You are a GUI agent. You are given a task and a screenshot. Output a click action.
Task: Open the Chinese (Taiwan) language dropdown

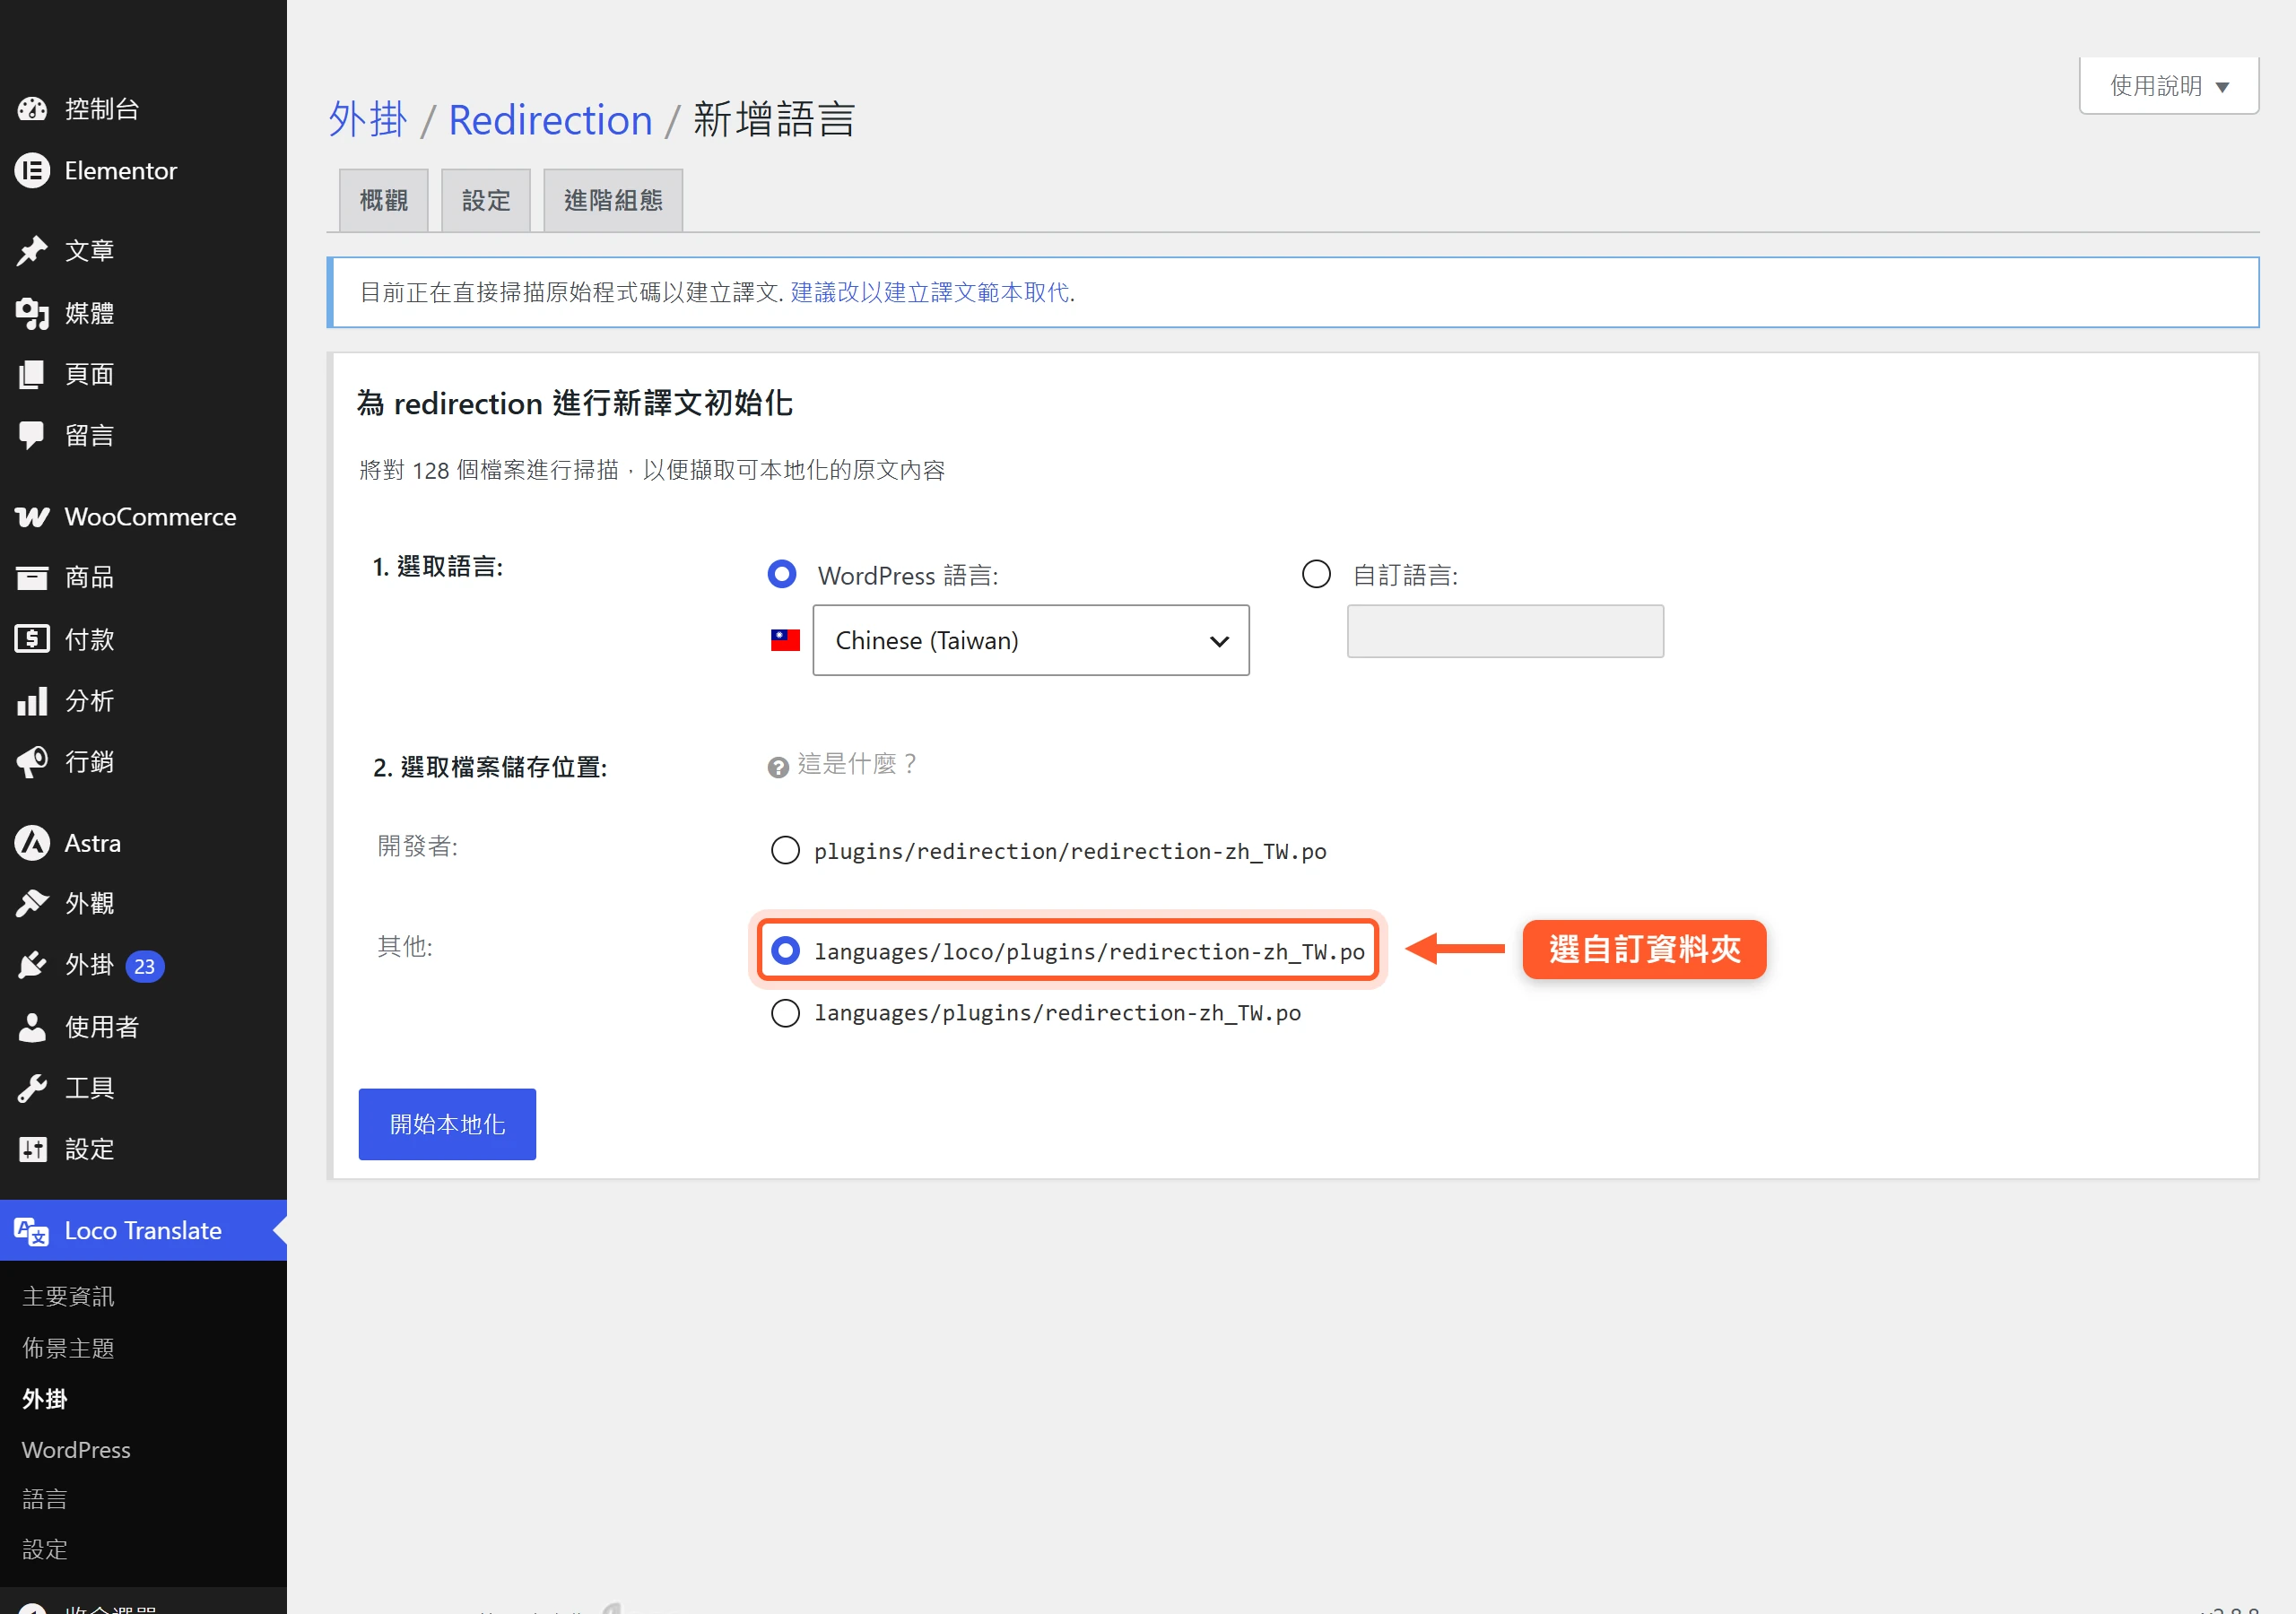click(x=1030, y=640)
